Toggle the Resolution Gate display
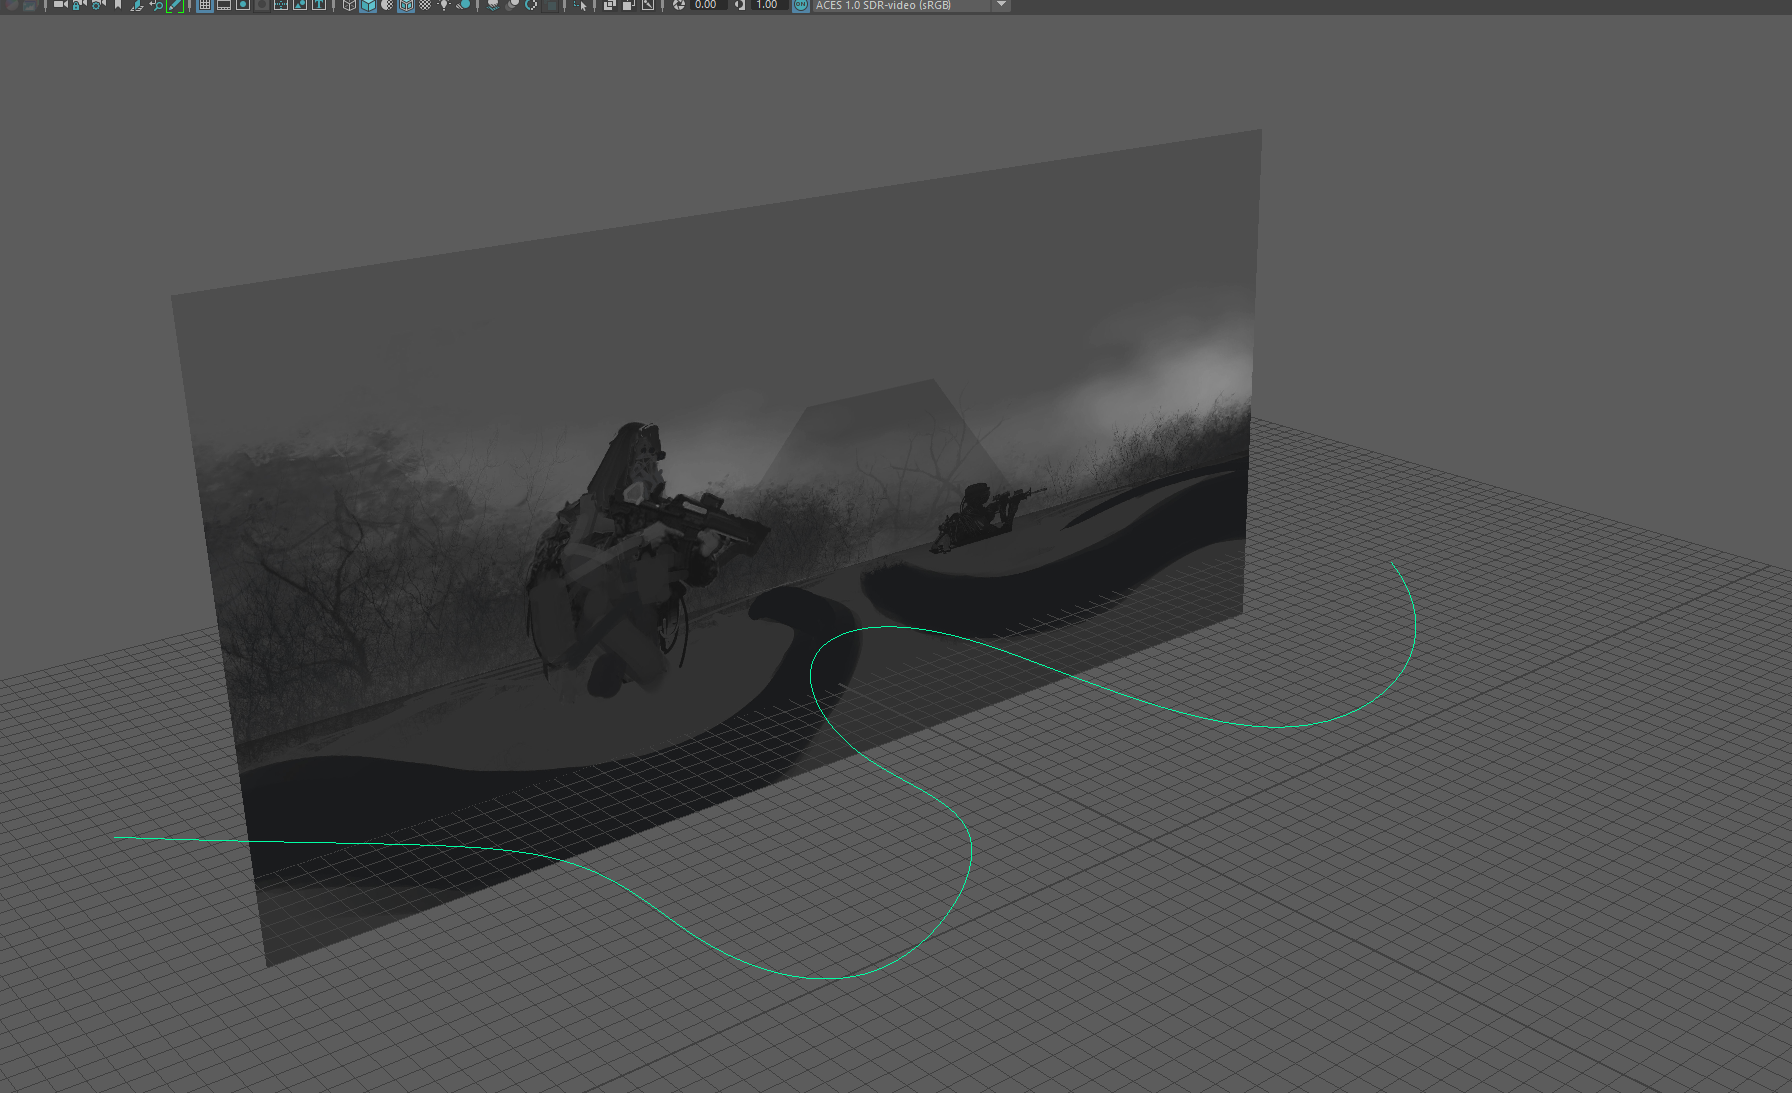 tap(243, 5)
